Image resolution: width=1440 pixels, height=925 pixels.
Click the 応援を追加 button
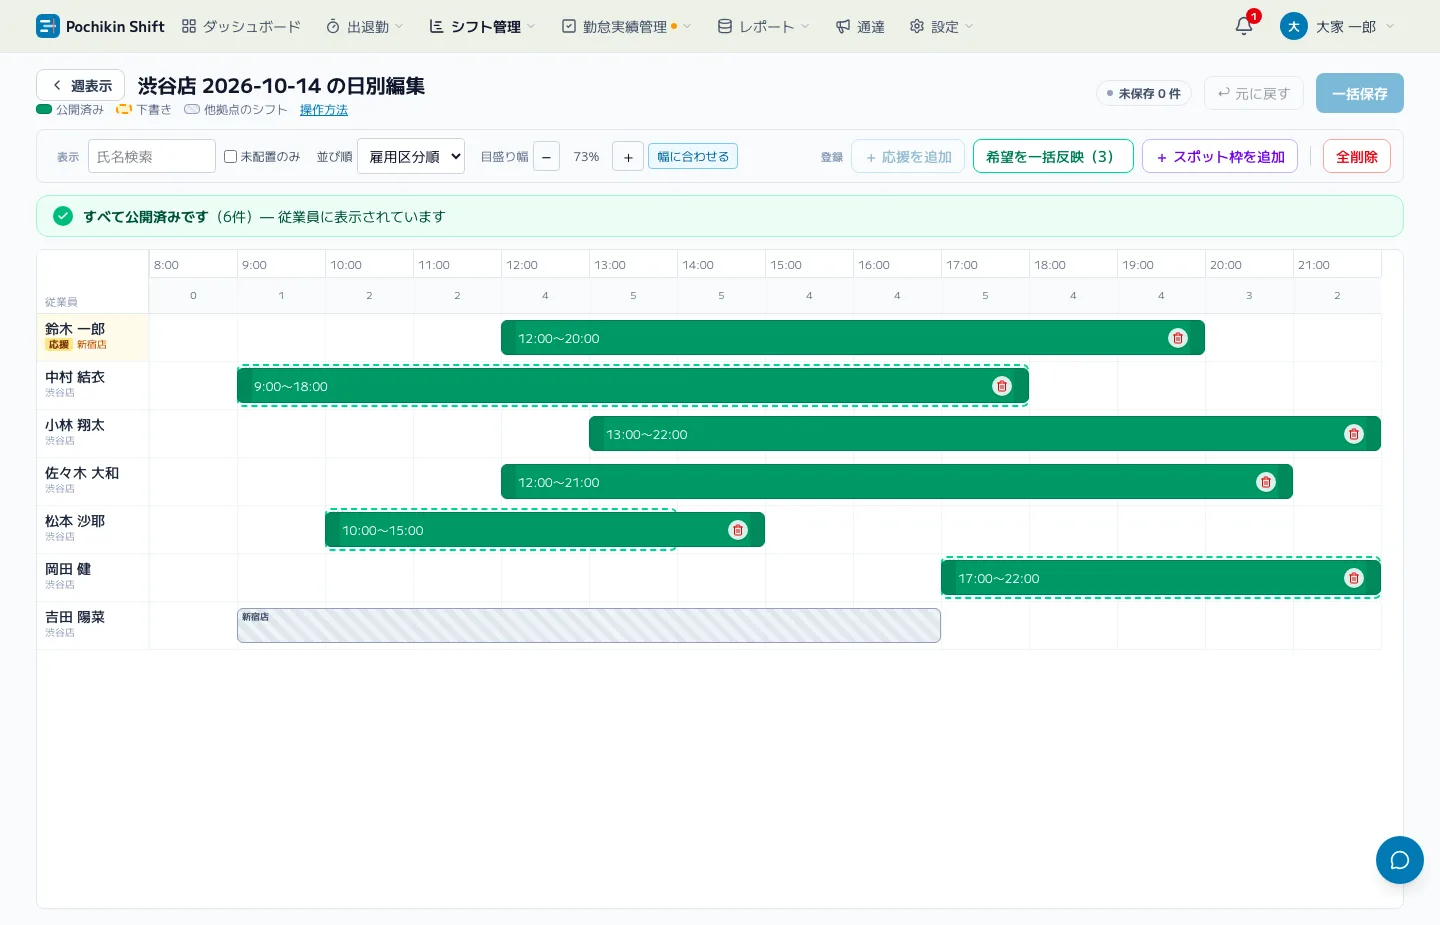908,156
